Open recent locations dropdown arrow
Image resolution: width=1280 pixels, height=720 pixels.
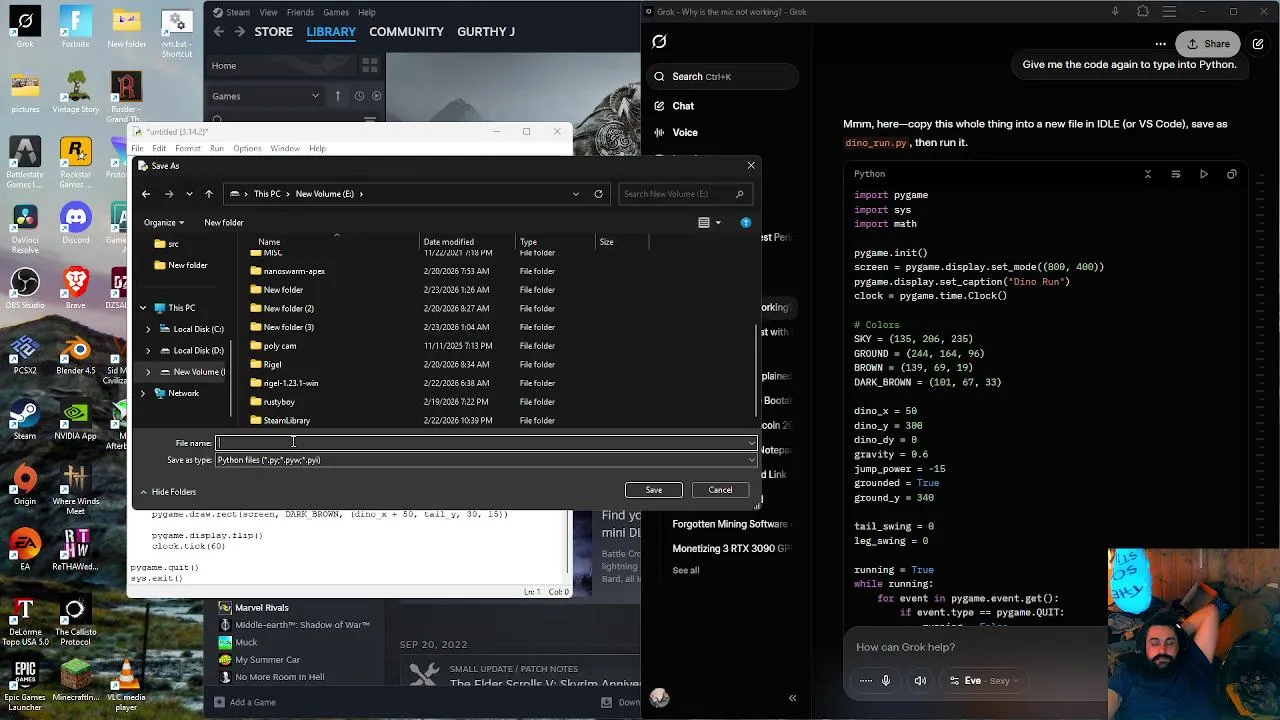click(189, 194)
